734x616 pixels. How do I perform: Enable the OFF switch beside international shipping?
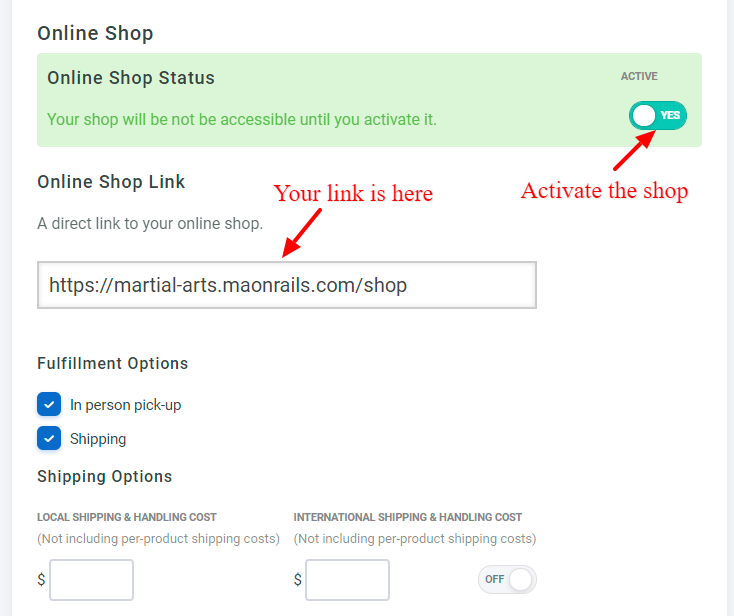(507, 579)
